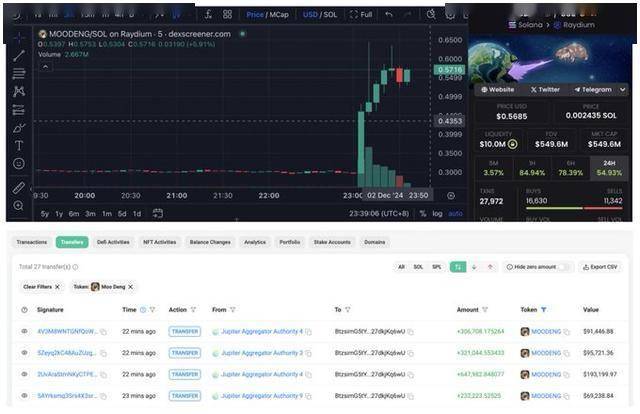
Task: Toggle details eye for $95,721.36 transfer
Action: (x=24, y=352)
